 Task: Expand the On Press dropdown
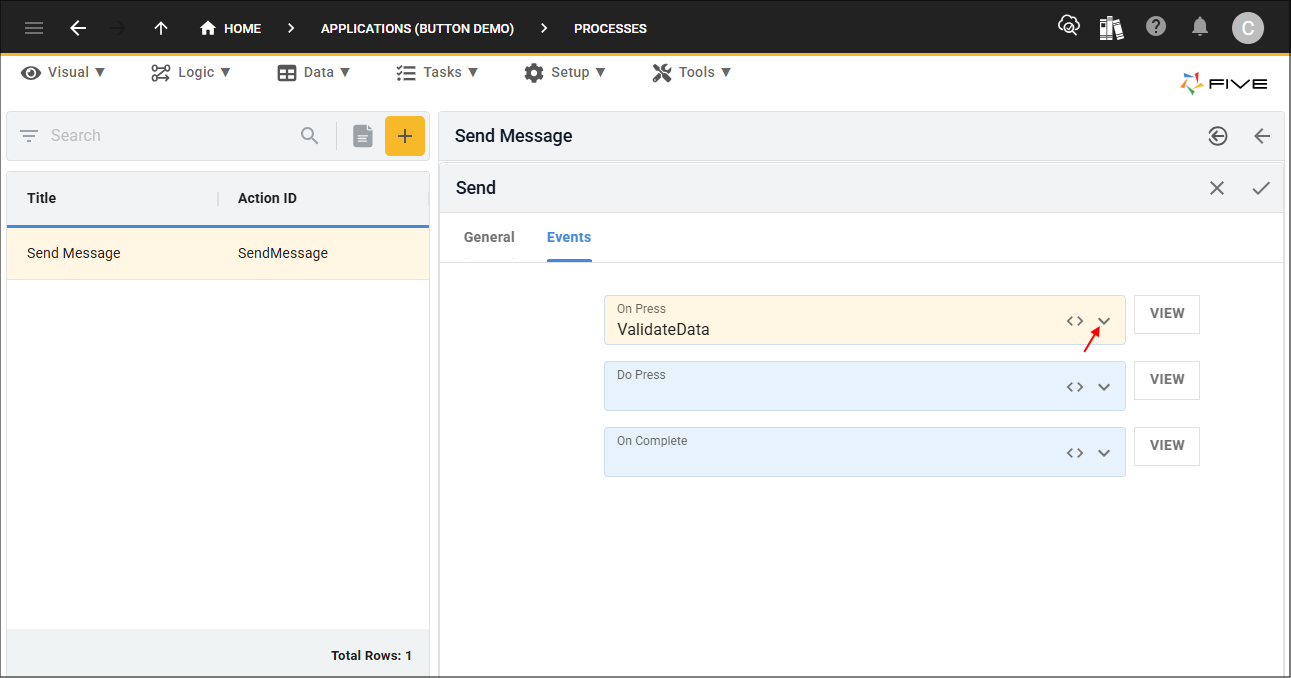click(1104, 321)
